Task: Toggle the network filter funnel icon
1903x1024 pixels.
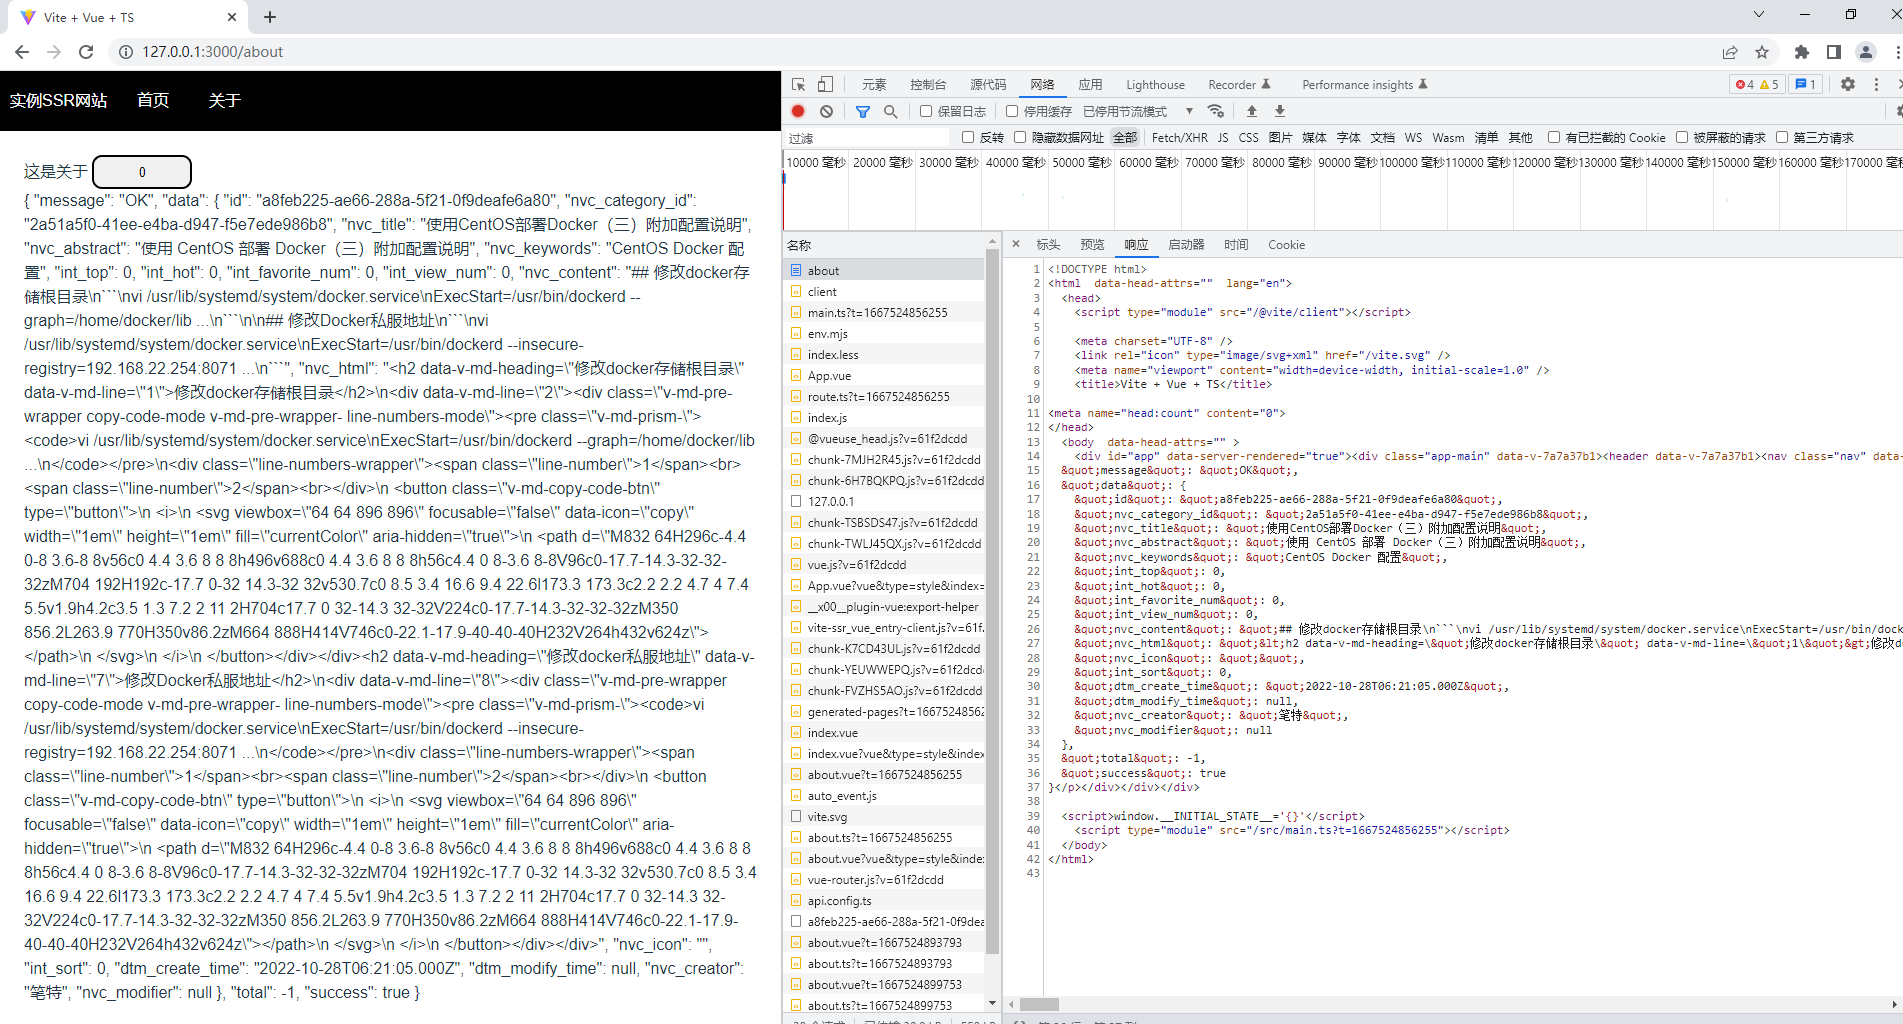Action: click(x=863, y=111)
